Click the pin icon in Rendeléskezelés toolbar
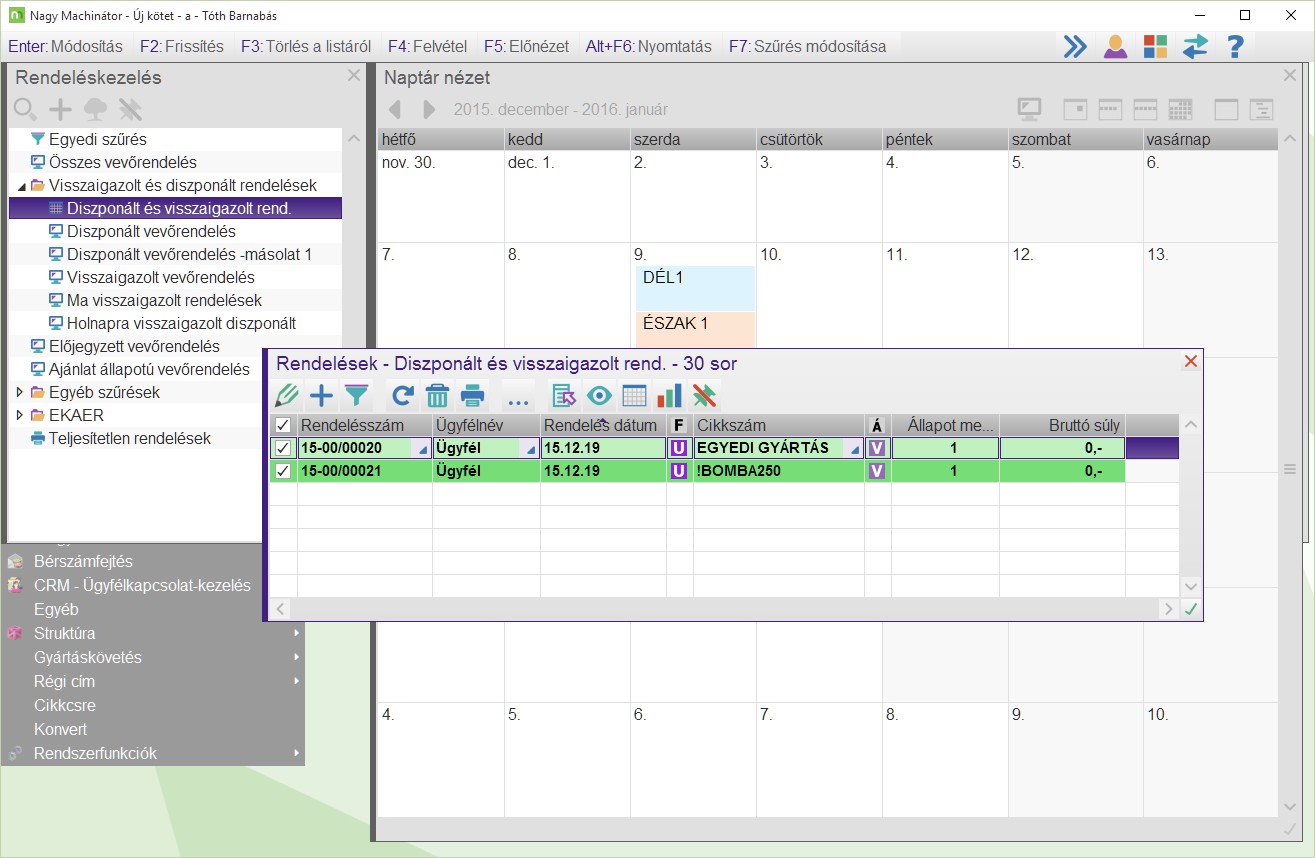Image resolution: width=1315 pixels, height=858 pixels. 130,110
